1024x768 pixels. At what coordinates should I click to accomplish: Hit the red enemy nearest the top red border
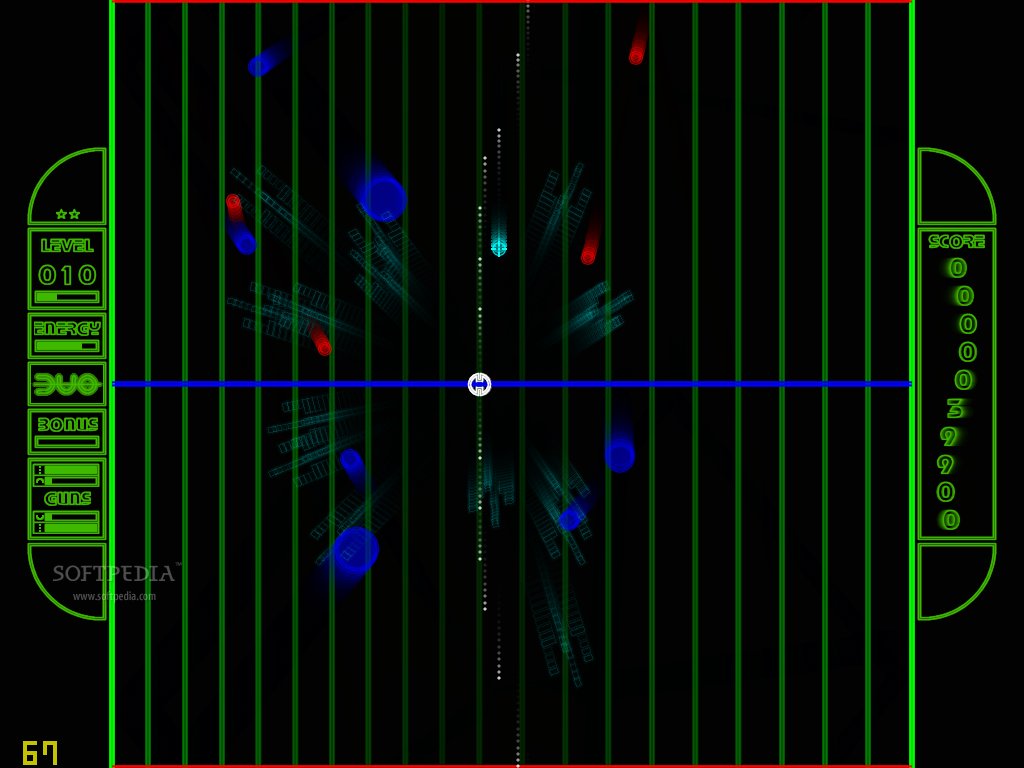636,57
